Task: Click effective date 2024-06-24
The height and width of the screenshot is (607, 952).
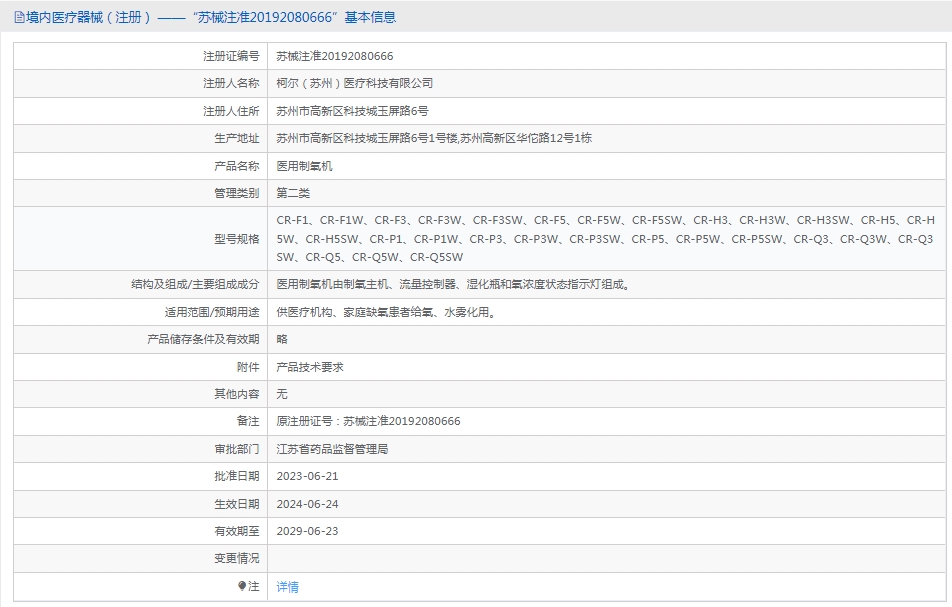Action: [307, 504]
